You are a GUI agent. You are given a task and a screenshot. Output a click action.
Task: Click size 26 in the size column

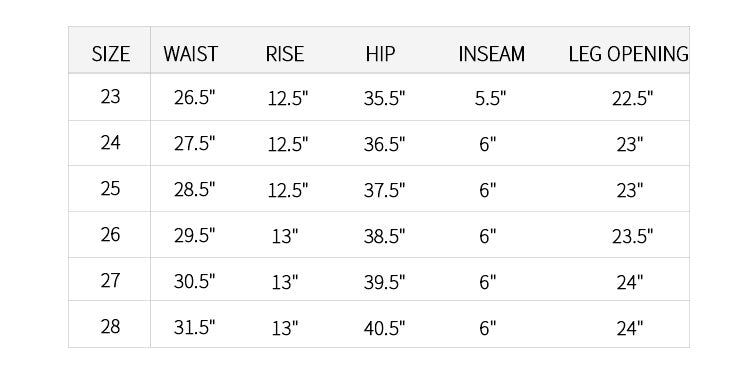tap(110, 235)
